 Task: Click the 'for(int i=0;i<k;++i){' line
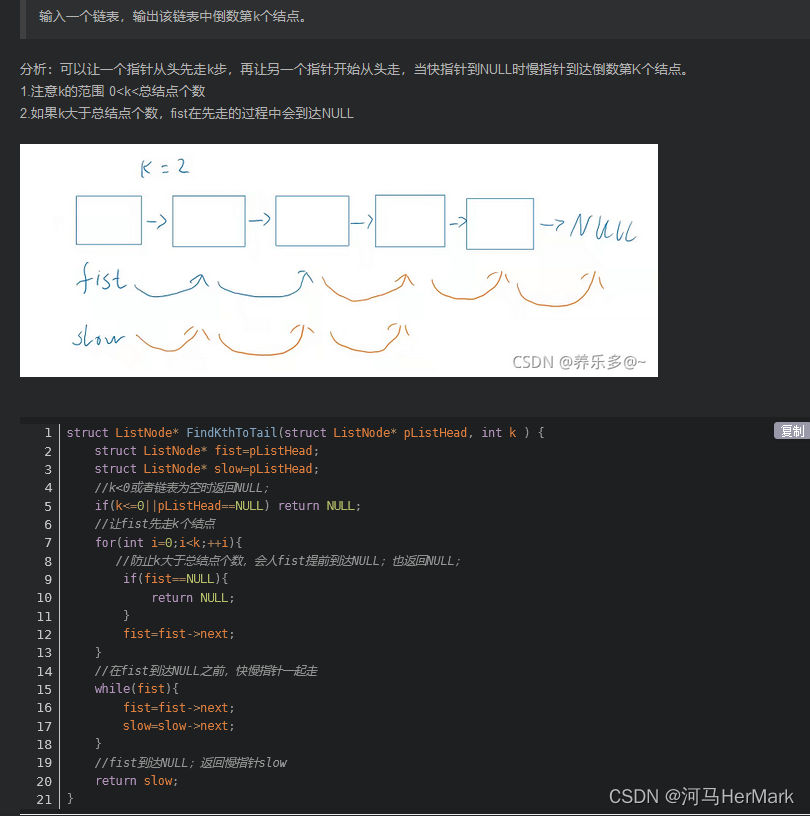[168, 543]
